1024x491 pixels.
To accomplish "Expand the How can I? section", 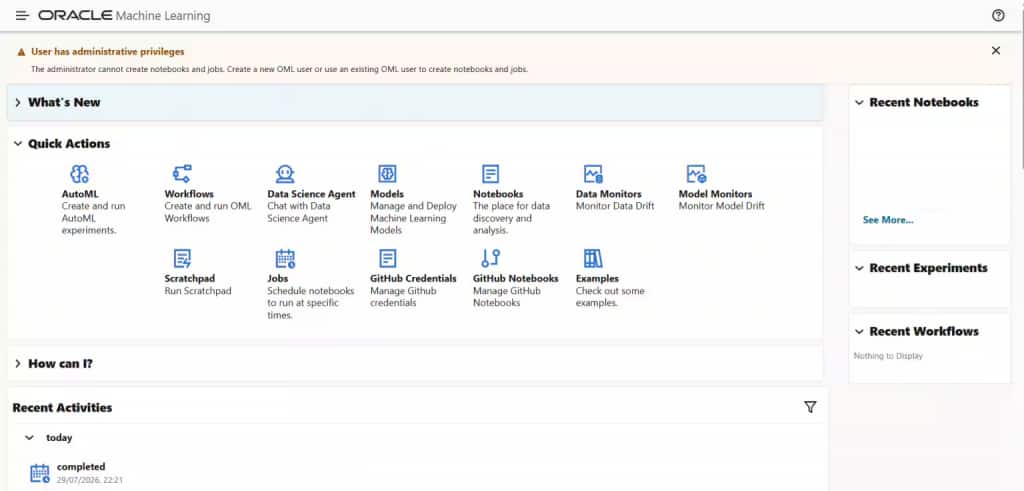I will tap(18, 364).
